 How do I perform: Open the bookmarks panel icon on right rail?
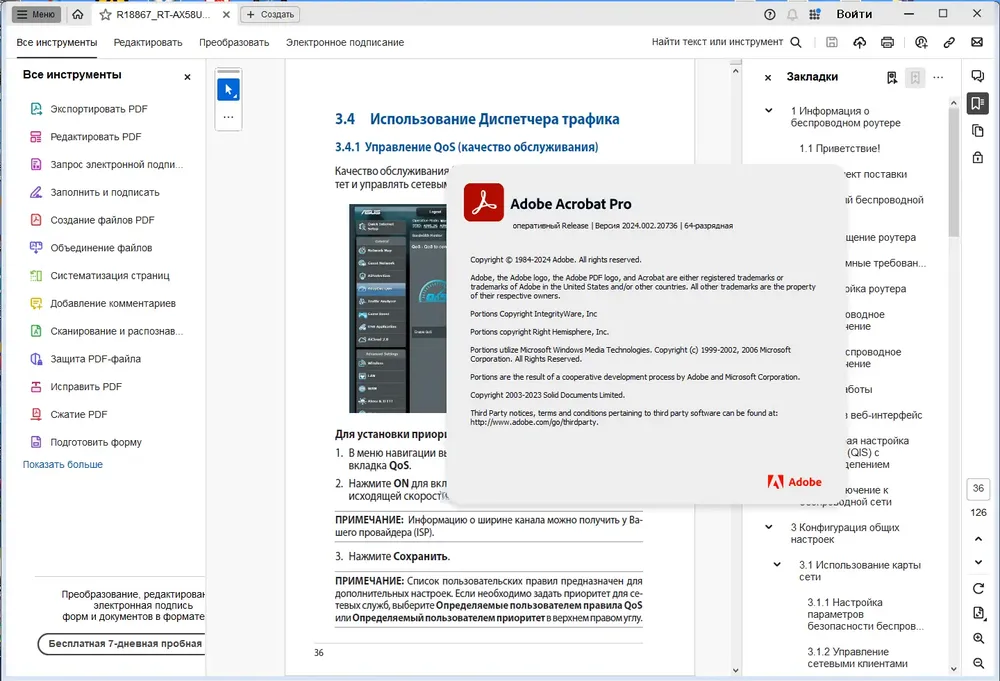click(977, 103)
